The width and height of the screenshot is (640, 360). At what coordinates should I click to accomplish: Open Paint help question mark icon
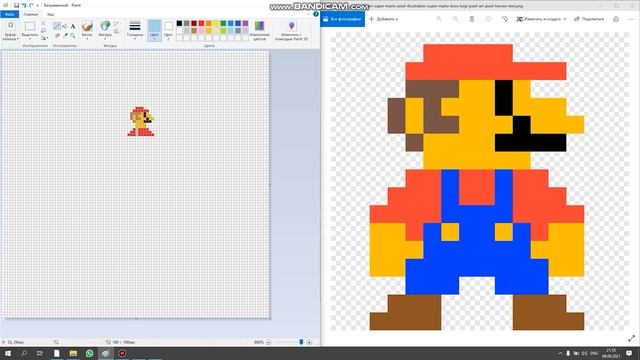click(316, 14)
